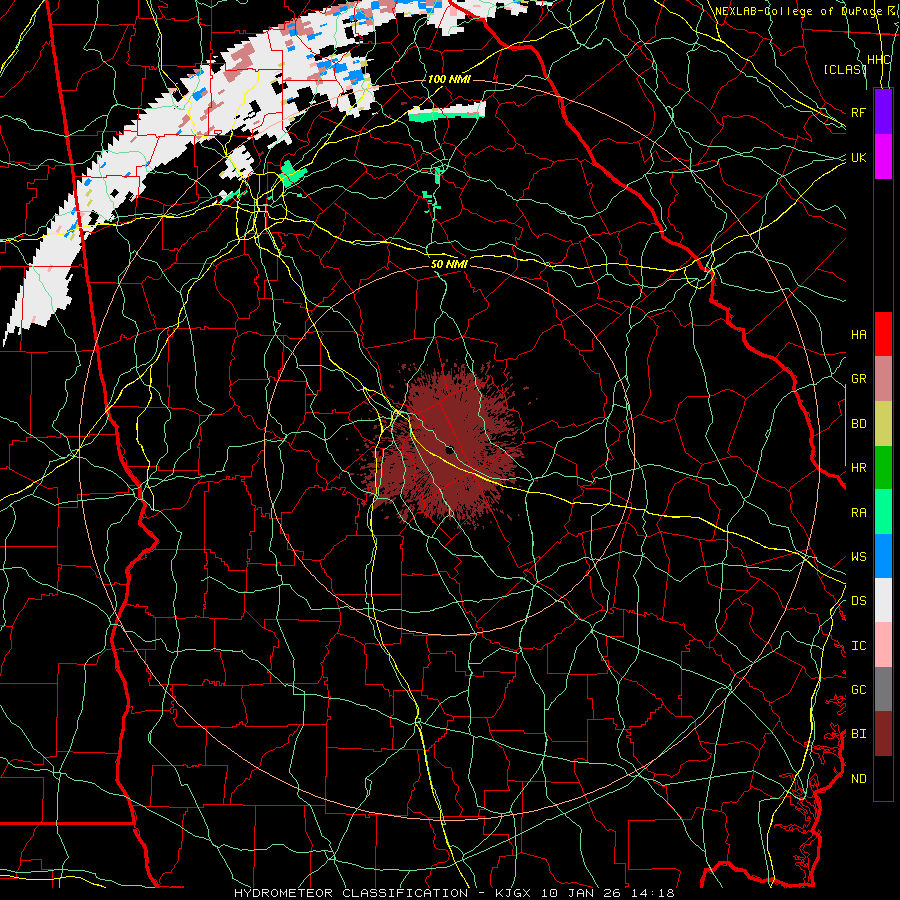Click the BD legend label
The width and height of the screenshot is (900, 900).
pos(858,424)
